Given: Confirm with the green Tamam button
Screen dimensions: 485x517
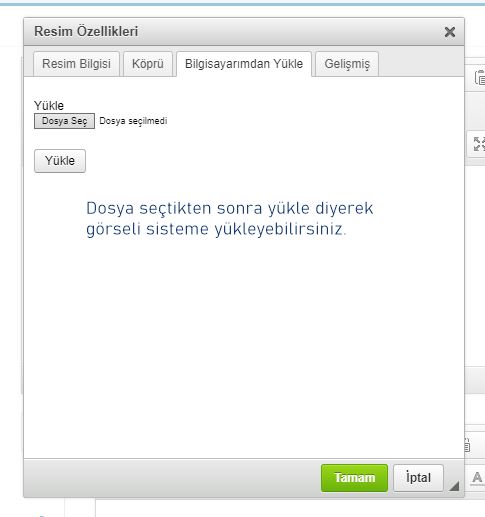Looking at the screenshot, I should point(354,478).
